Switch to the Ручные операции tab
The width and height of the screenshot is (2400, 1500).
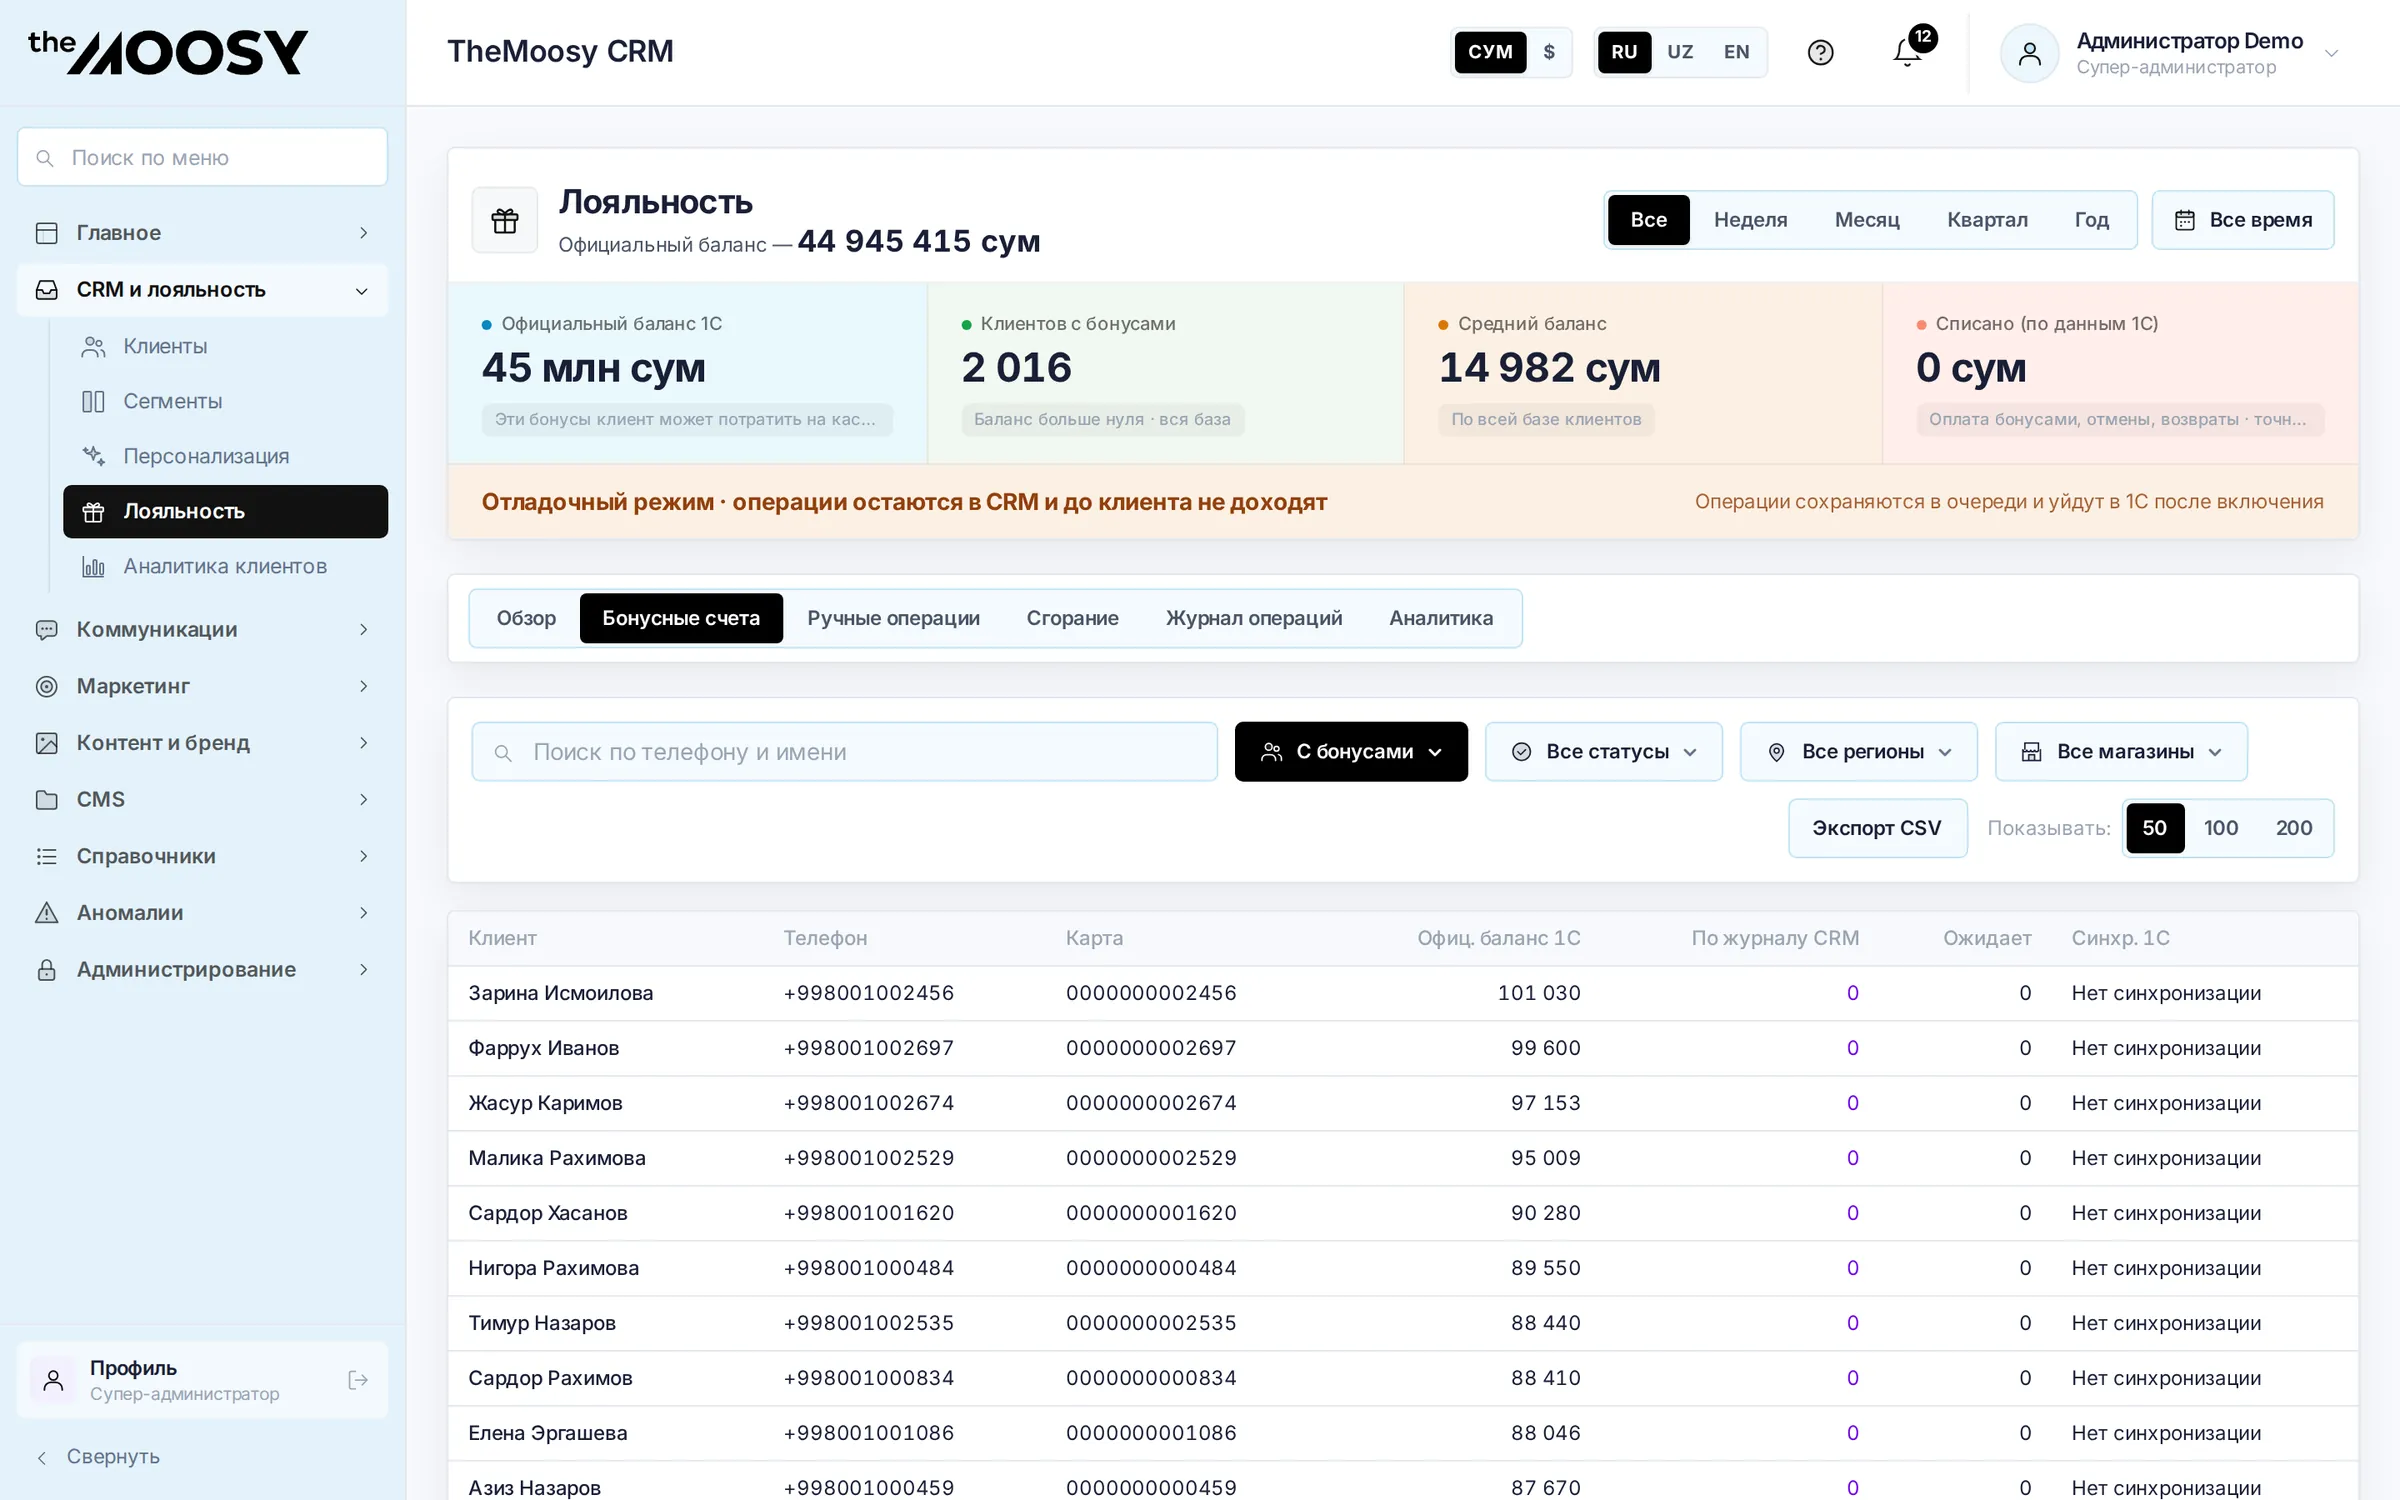tap(893, 618)
